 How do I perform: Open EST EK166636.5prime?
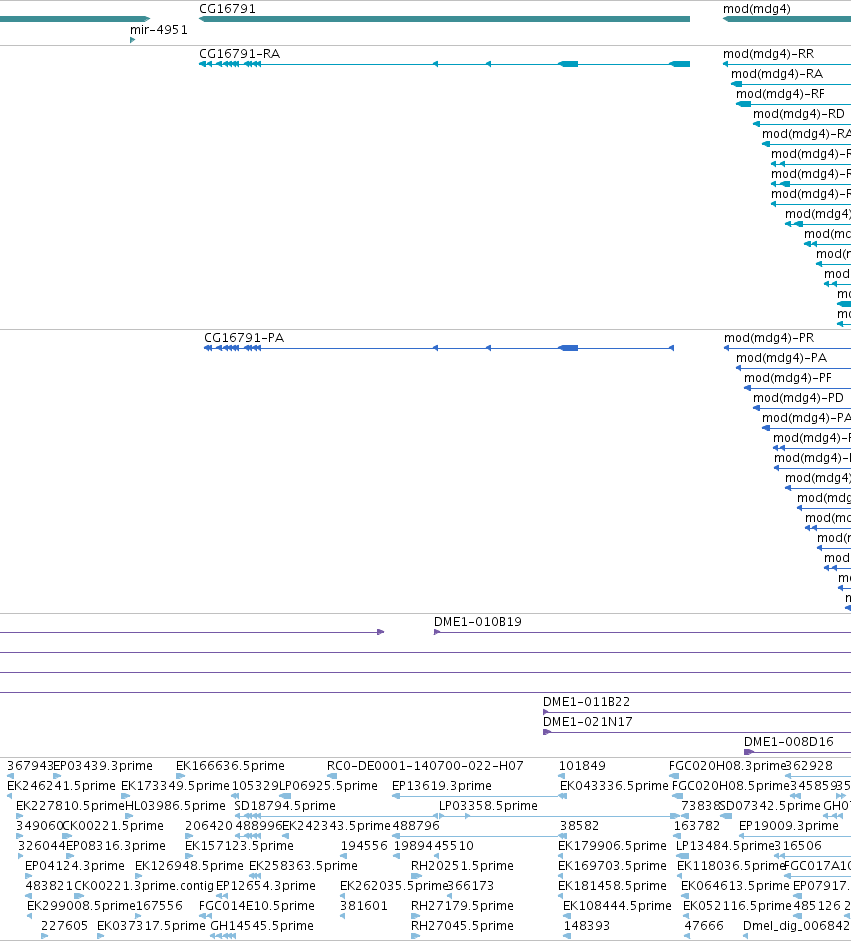point(230,766)
